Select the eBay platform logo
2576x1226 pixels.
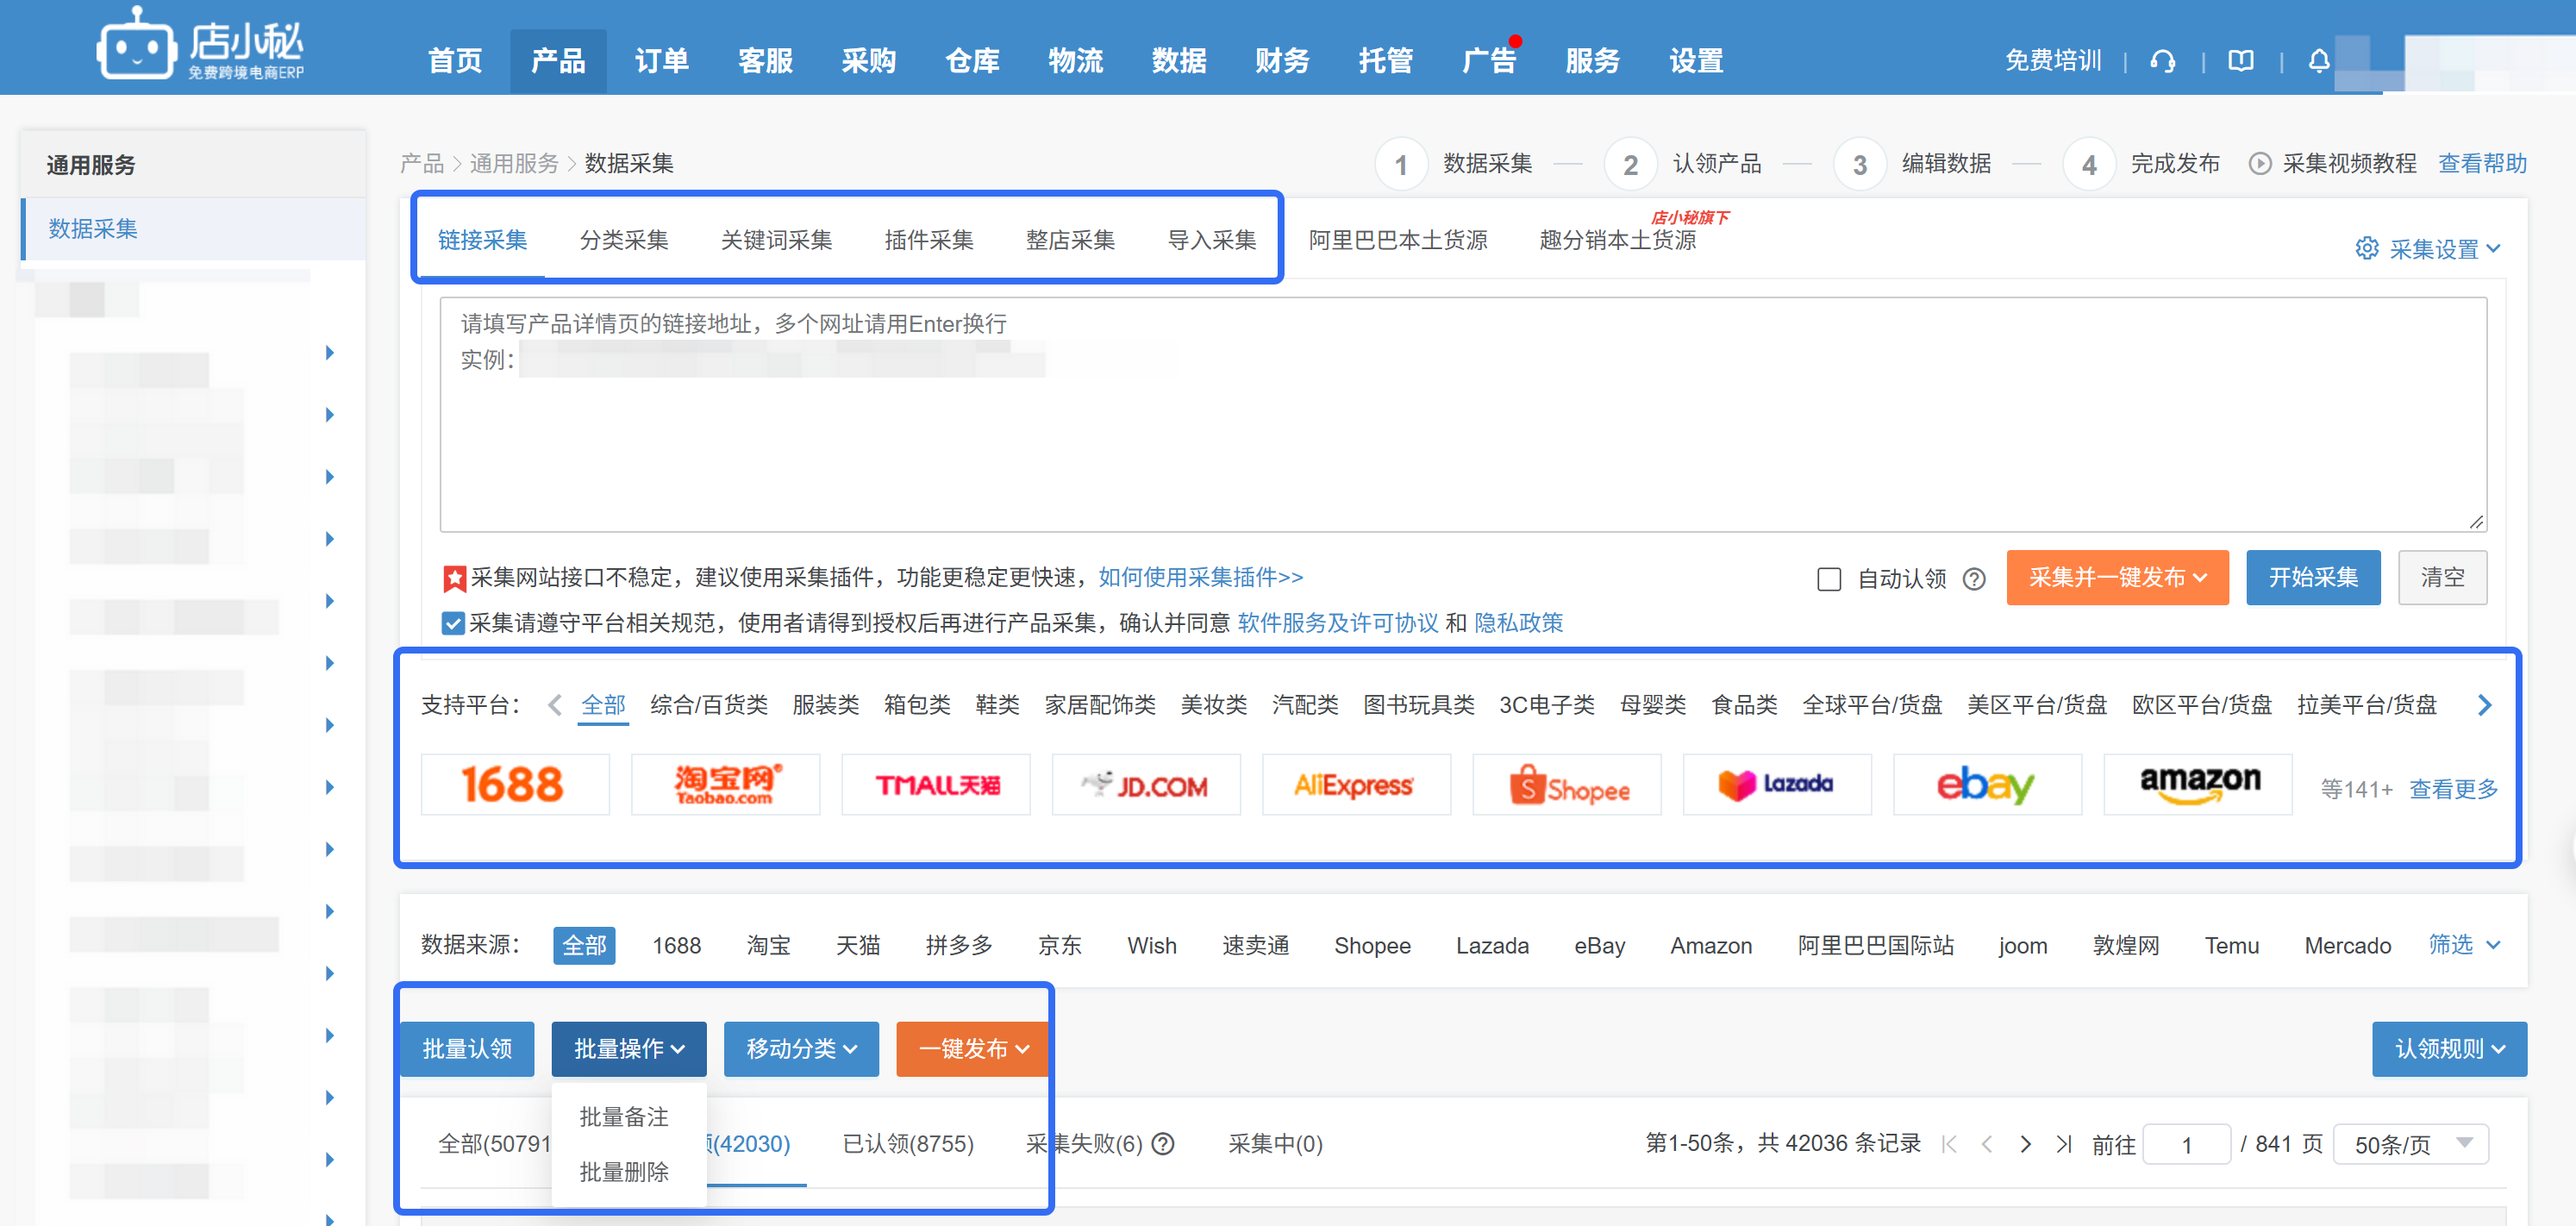pos(1987,784)
